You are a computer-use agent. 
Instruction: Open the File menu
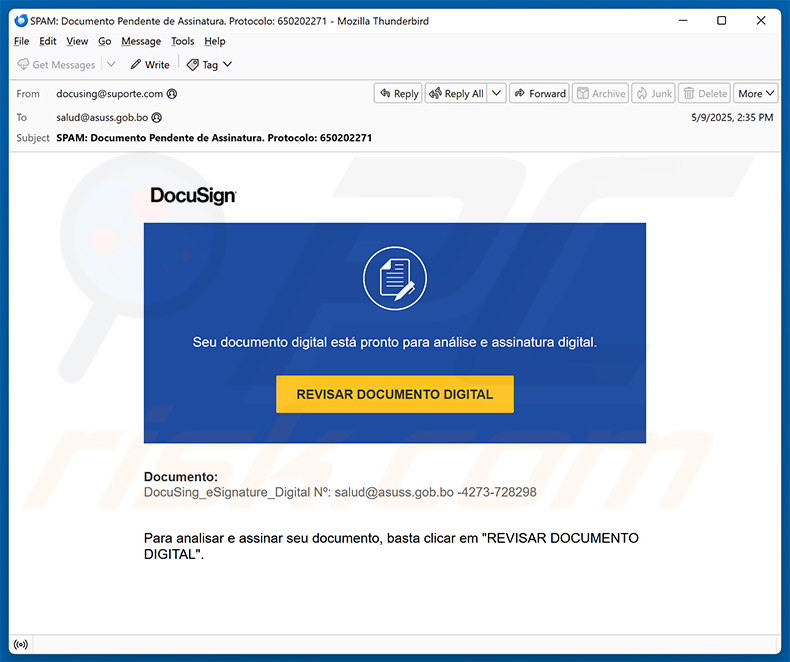coord(21,41)
